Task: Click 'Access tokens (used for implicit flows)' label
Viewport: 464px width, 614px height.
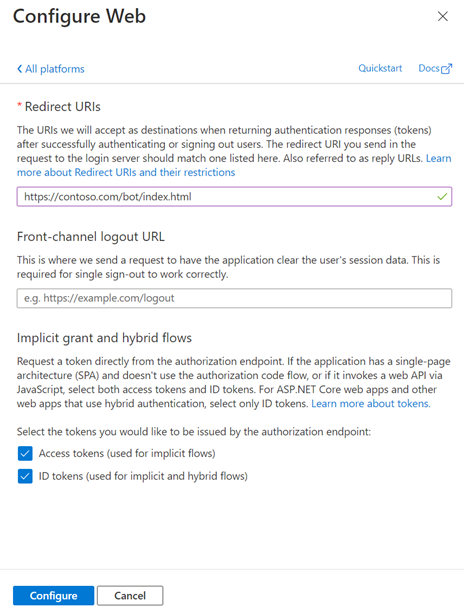Action: (127, 453)
